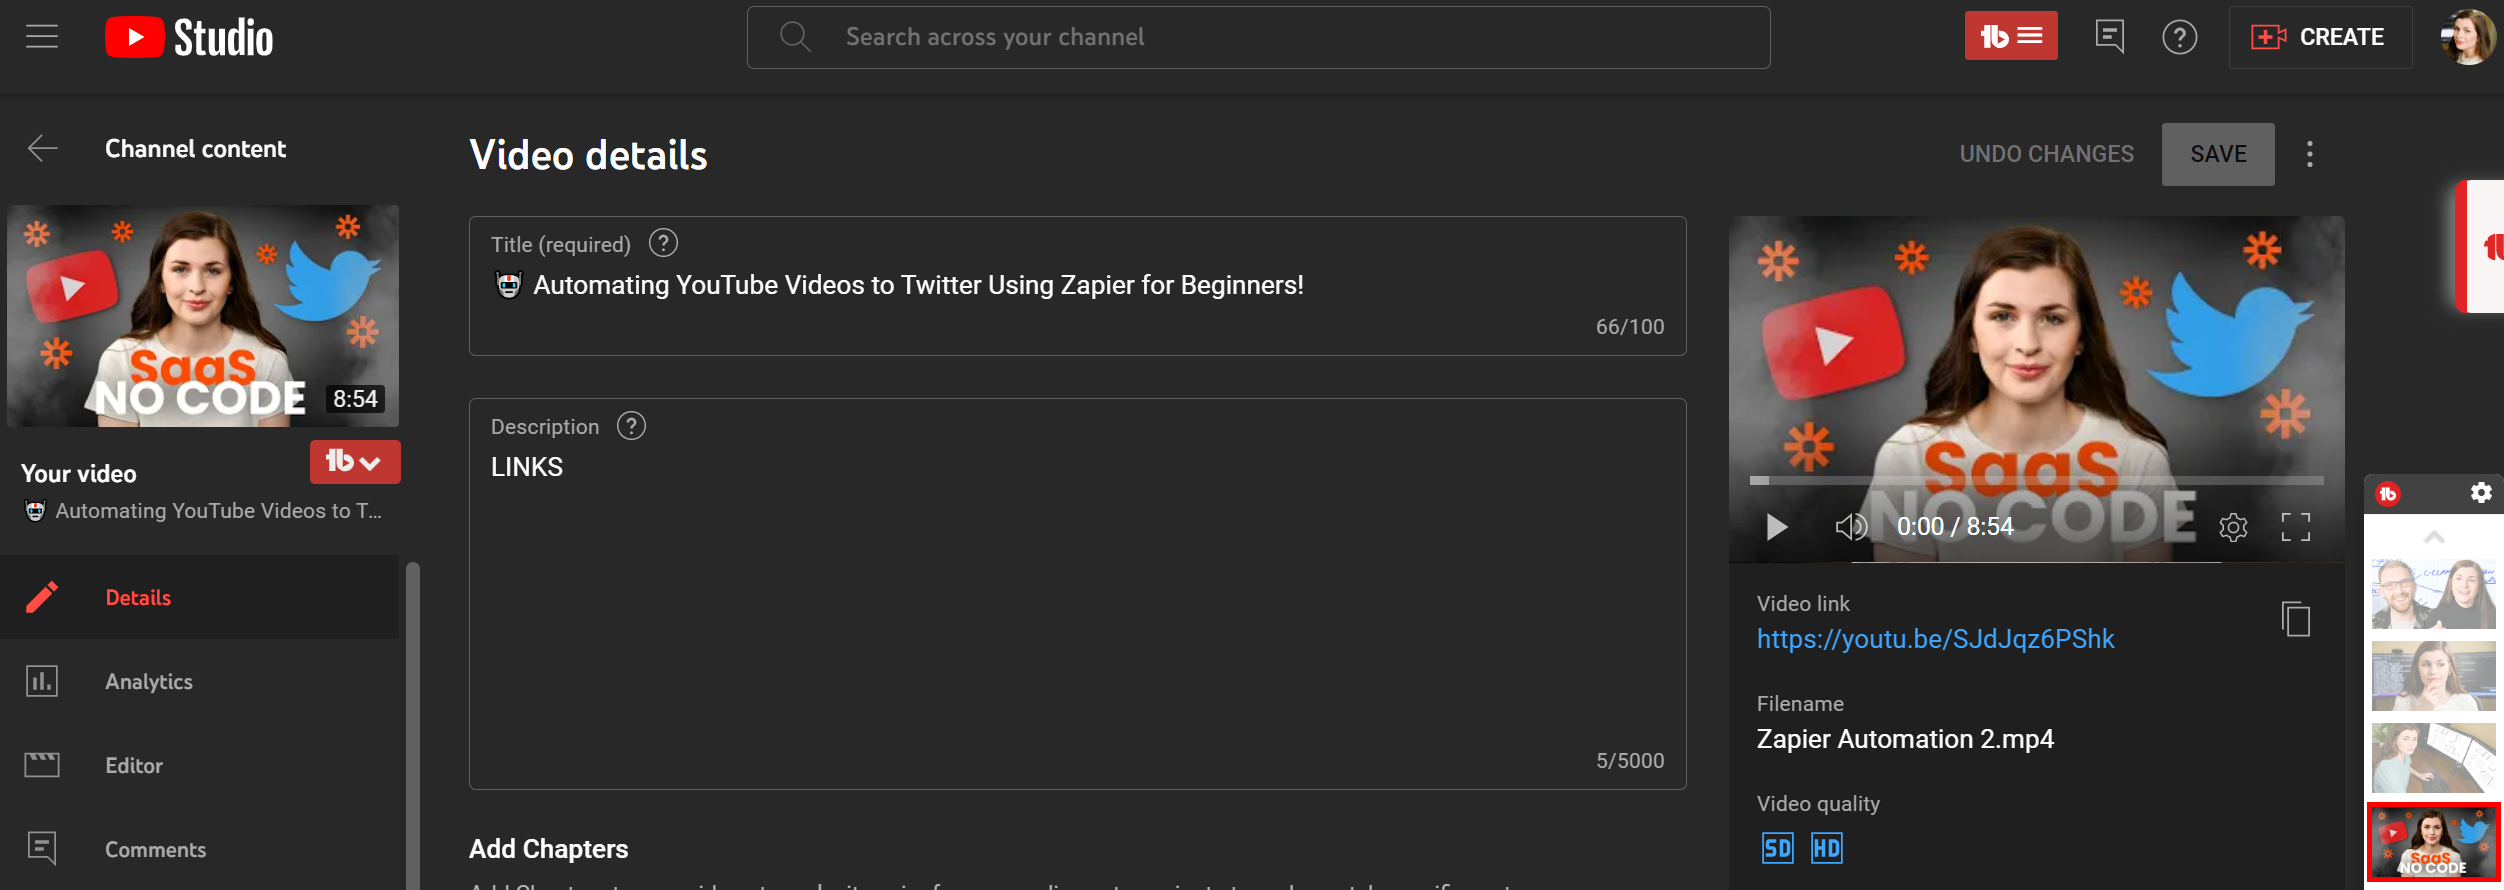The image size is (2504, 890).
Task: Select thumbnail of woman at desk
Action: tap(2434, 758)
